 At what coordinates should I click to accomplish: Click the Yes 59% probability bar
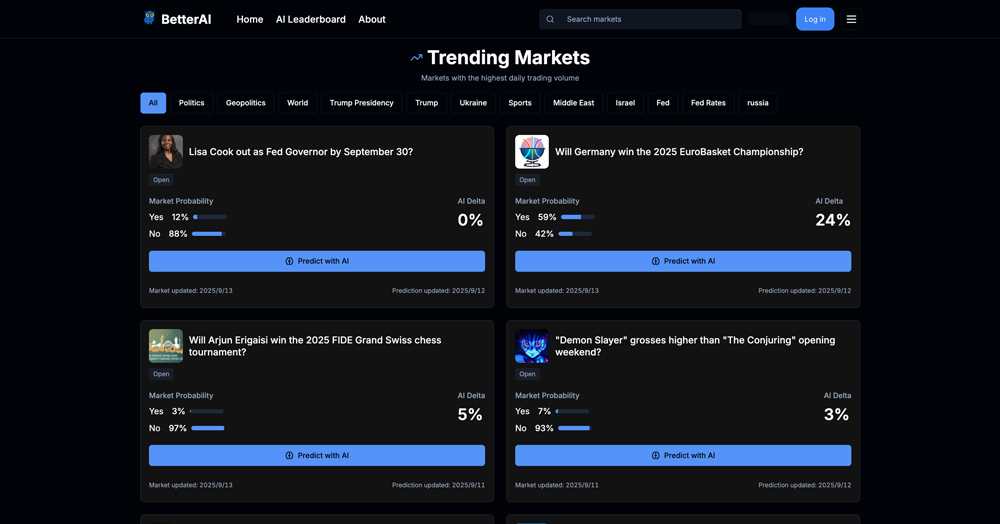pyautogui.click(x=578, y=217)
